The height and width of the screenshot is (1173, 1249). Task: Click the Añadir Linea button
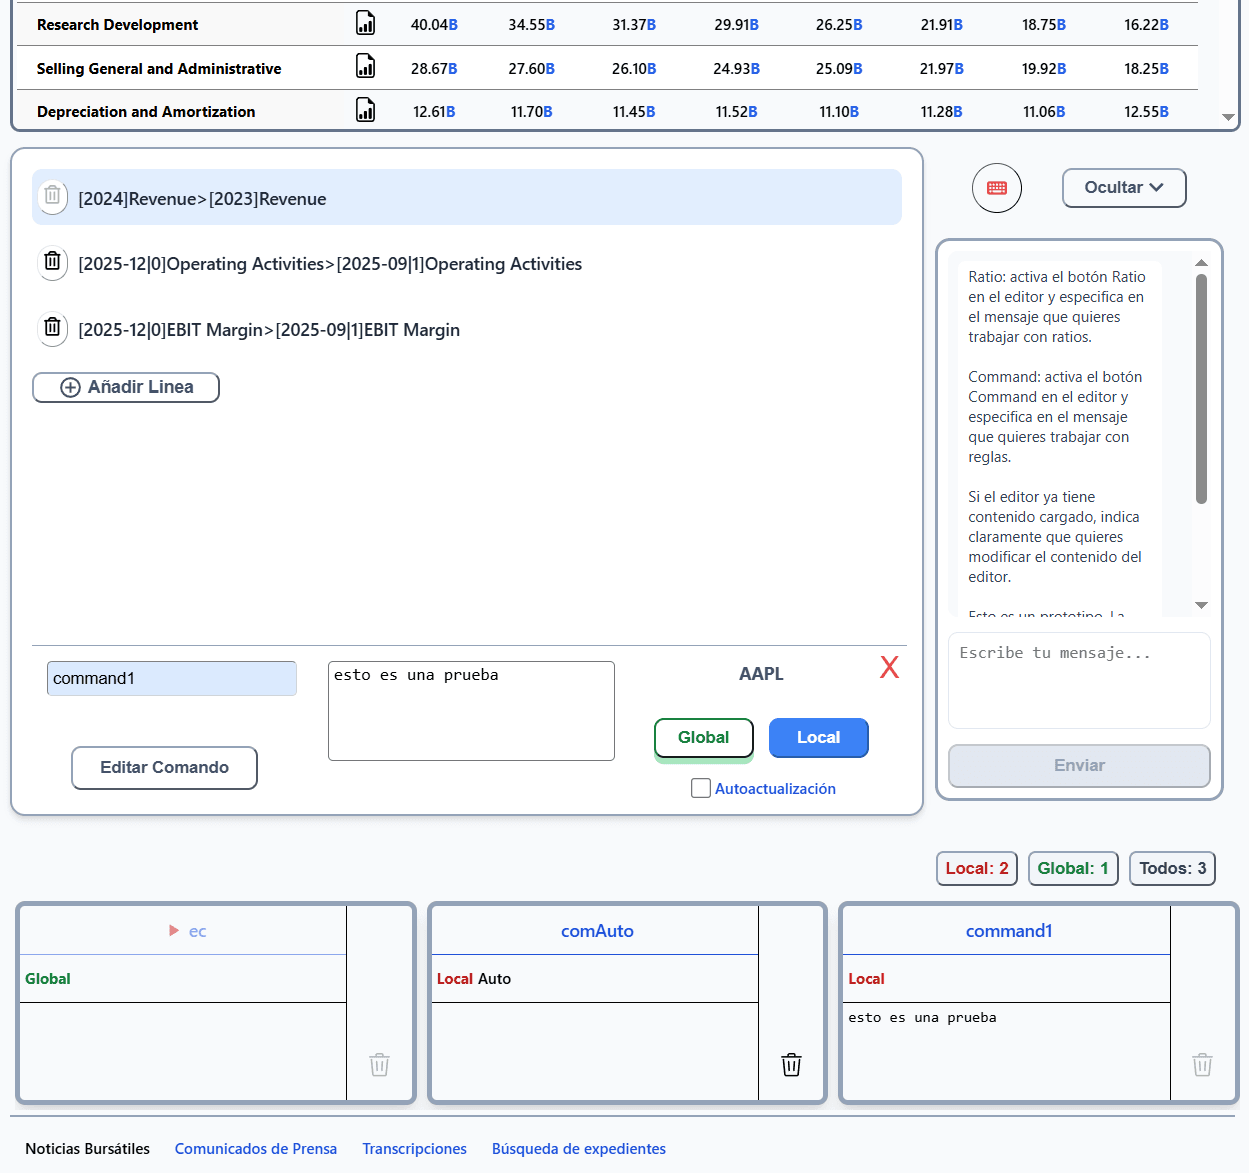pyautogui.click(x=126, y=387)
